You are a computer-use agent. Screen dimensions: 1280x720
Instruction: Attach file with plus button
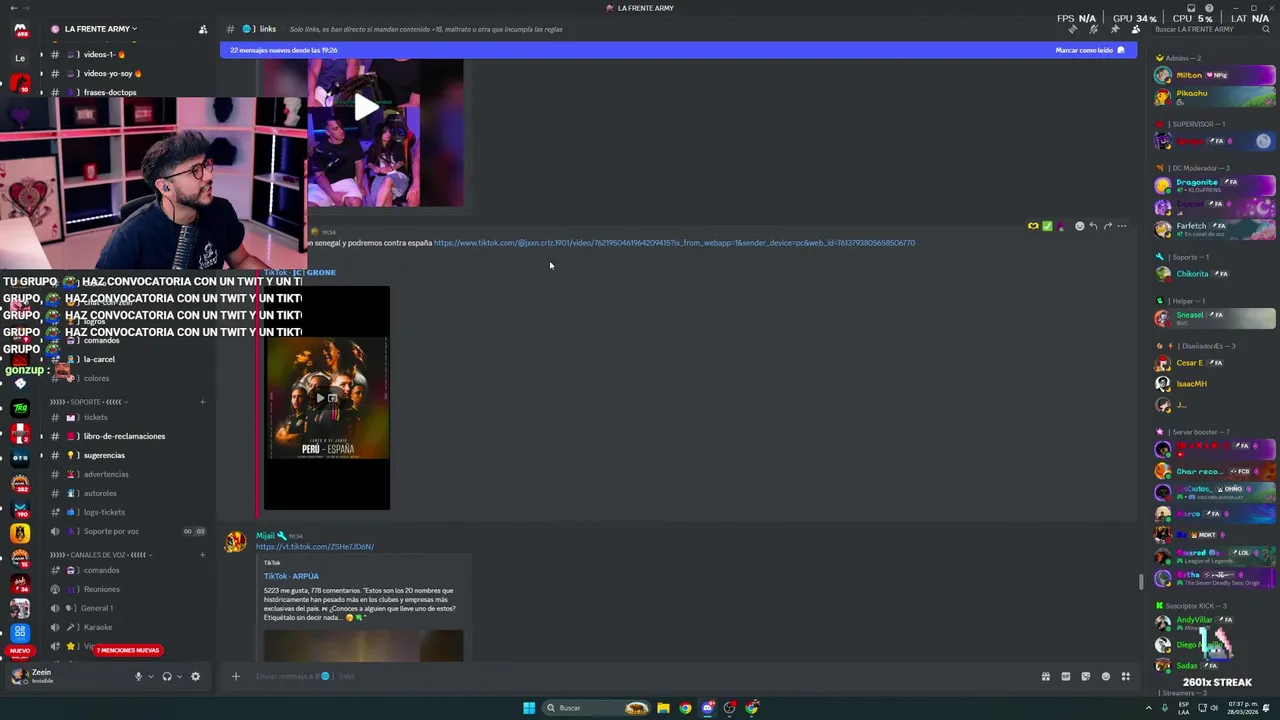pos(236,676)
